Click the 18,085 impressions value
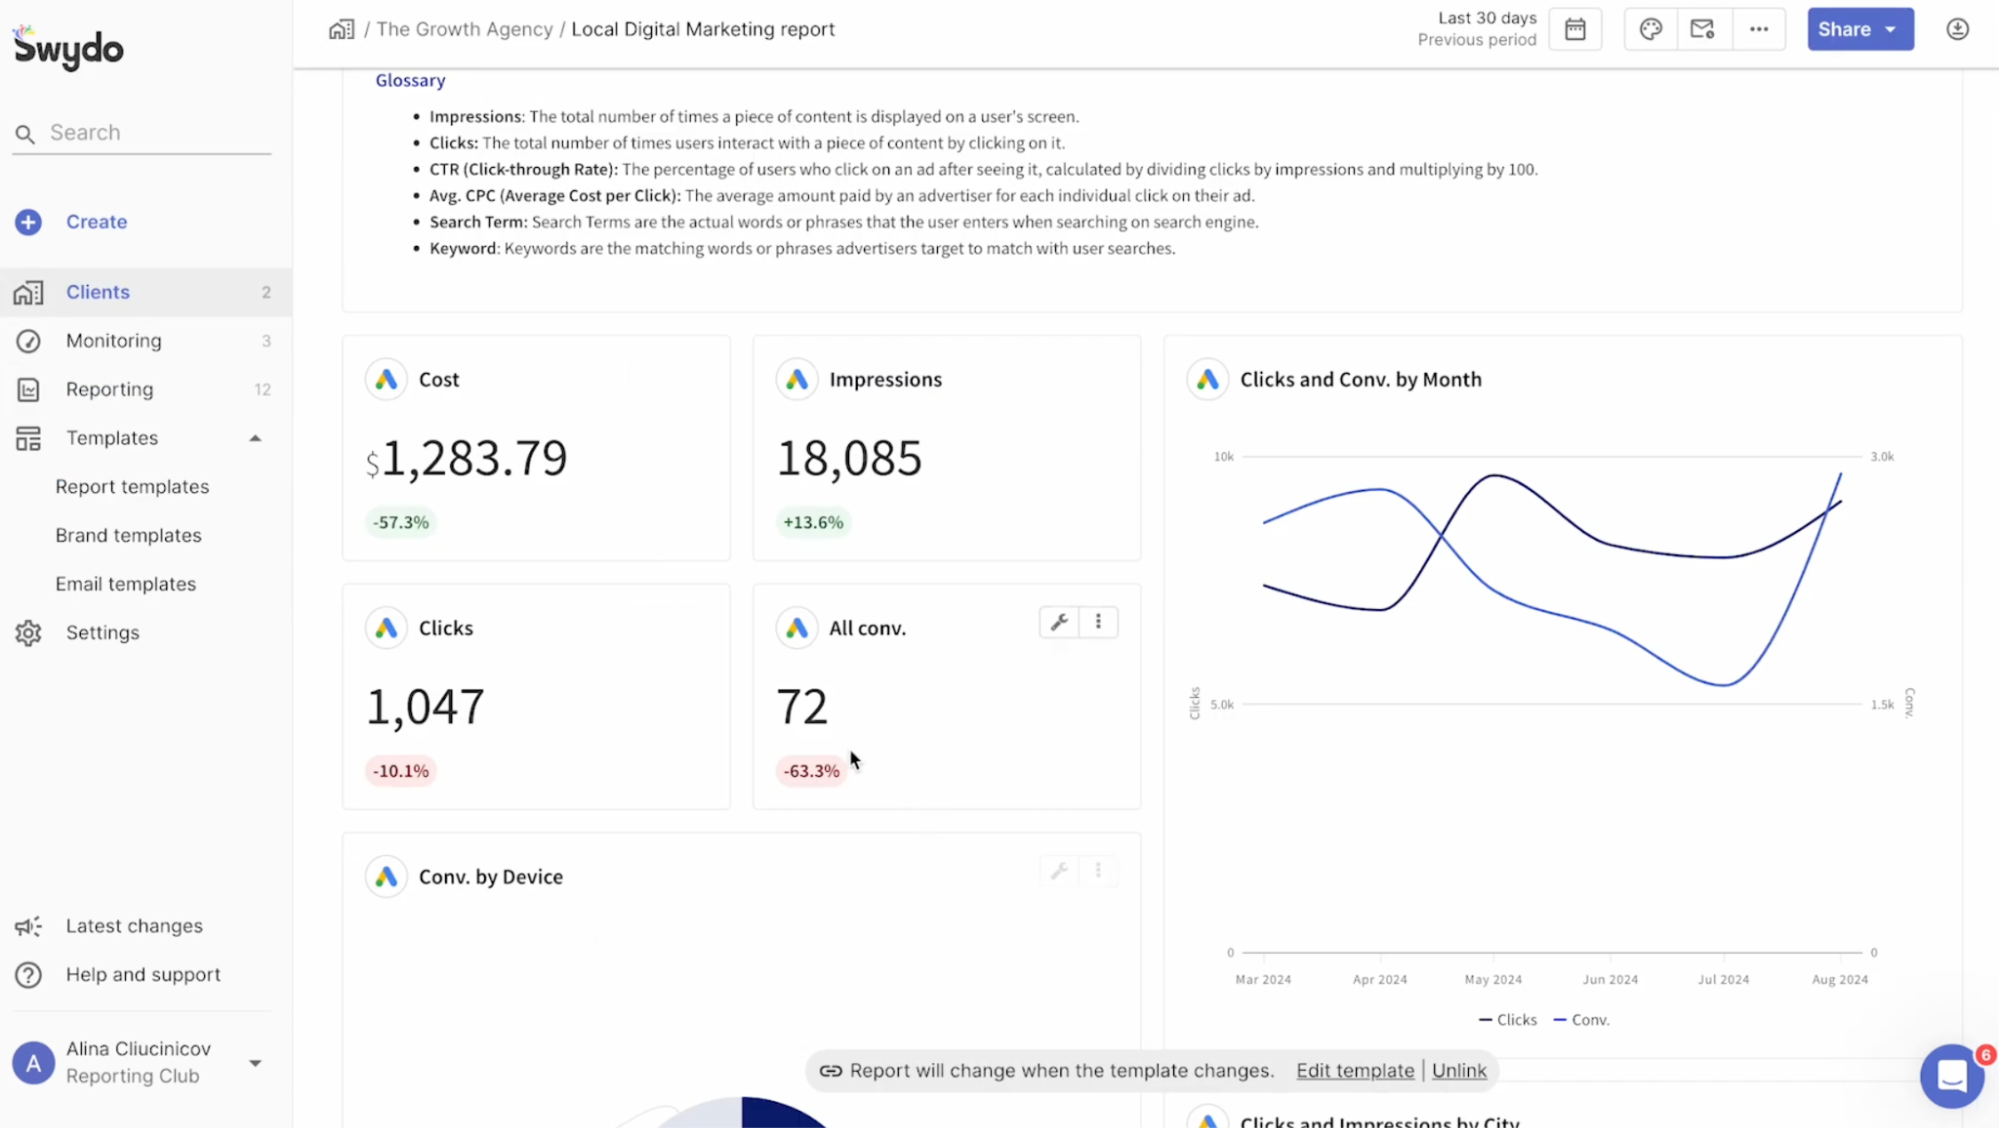This screenshot has height=1129, width=1999. [x=849, y=458]
